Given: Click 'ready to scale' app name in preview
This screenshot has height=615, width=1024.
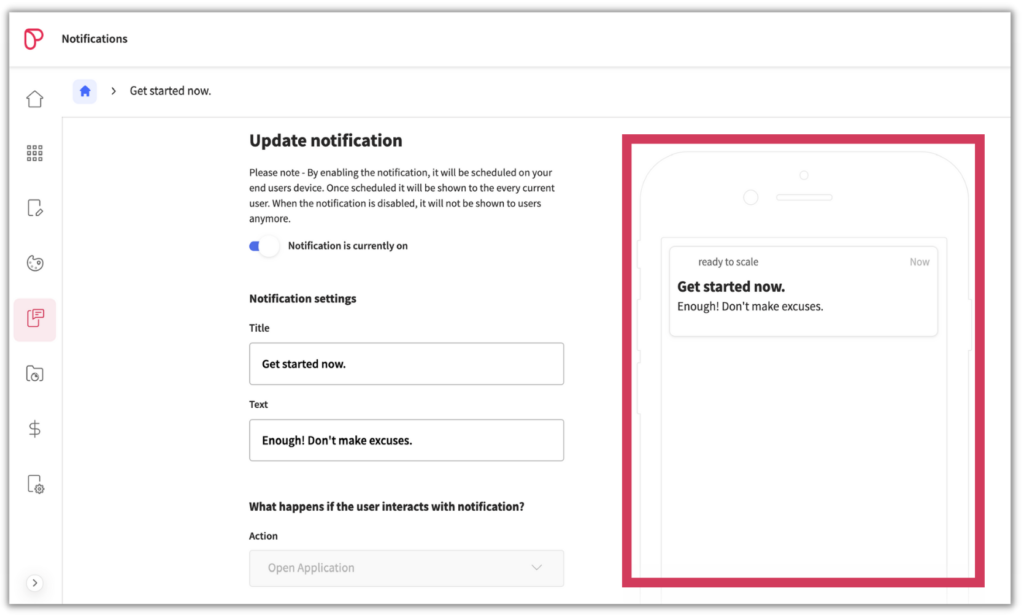Looking at the screenshot, I should (728, 262).
